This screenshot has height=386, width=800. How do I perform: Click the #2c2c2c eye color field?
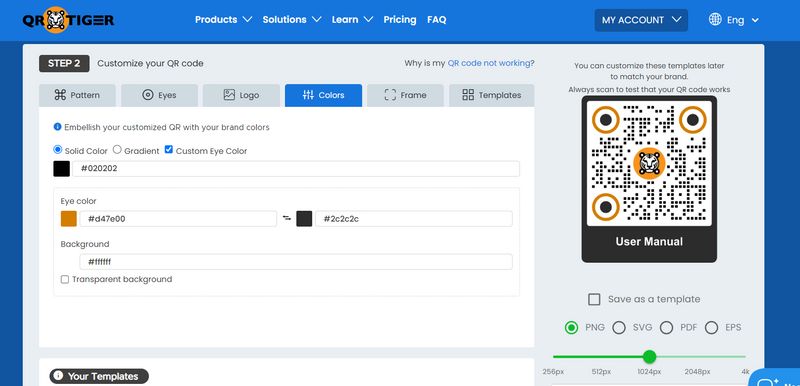click(414, 219)
